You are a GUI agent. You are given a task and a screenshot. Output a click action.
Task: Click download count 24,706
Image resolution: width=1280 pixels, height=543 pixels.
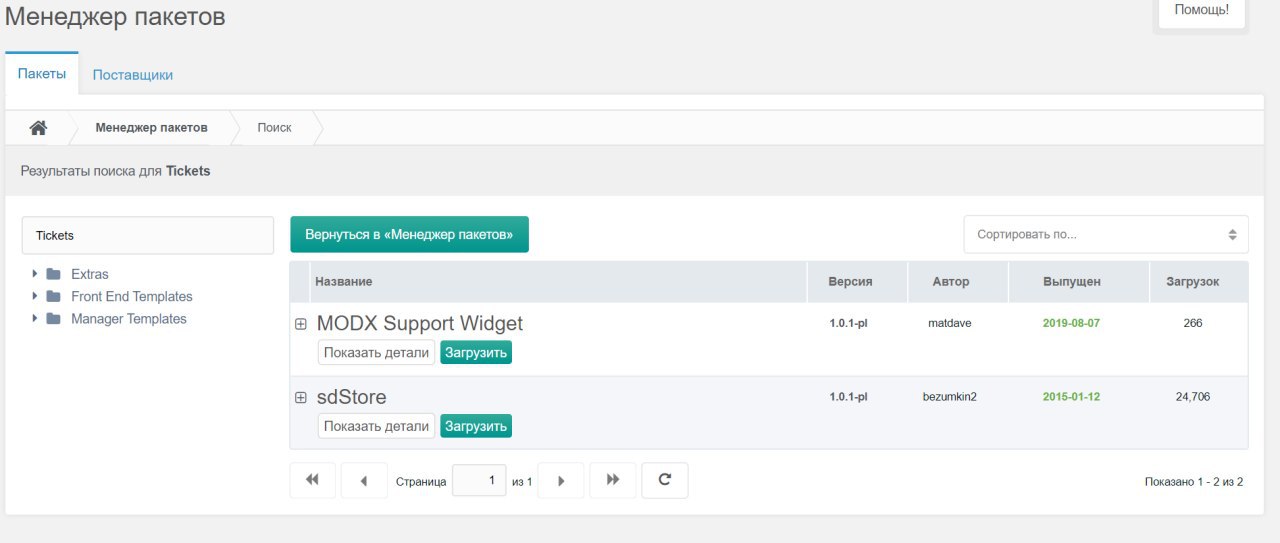pyautogui.click(x=1193, y=396)
